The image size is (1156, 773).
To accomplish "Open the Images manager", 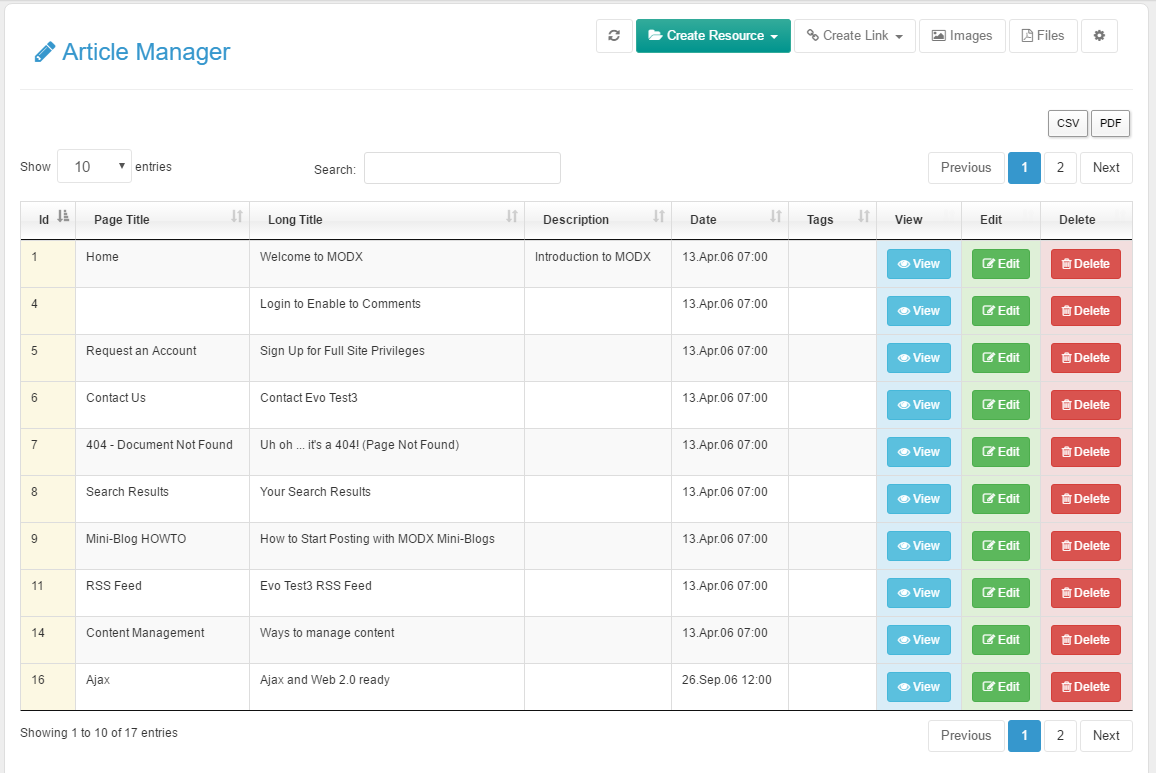I will coord(962,35).
